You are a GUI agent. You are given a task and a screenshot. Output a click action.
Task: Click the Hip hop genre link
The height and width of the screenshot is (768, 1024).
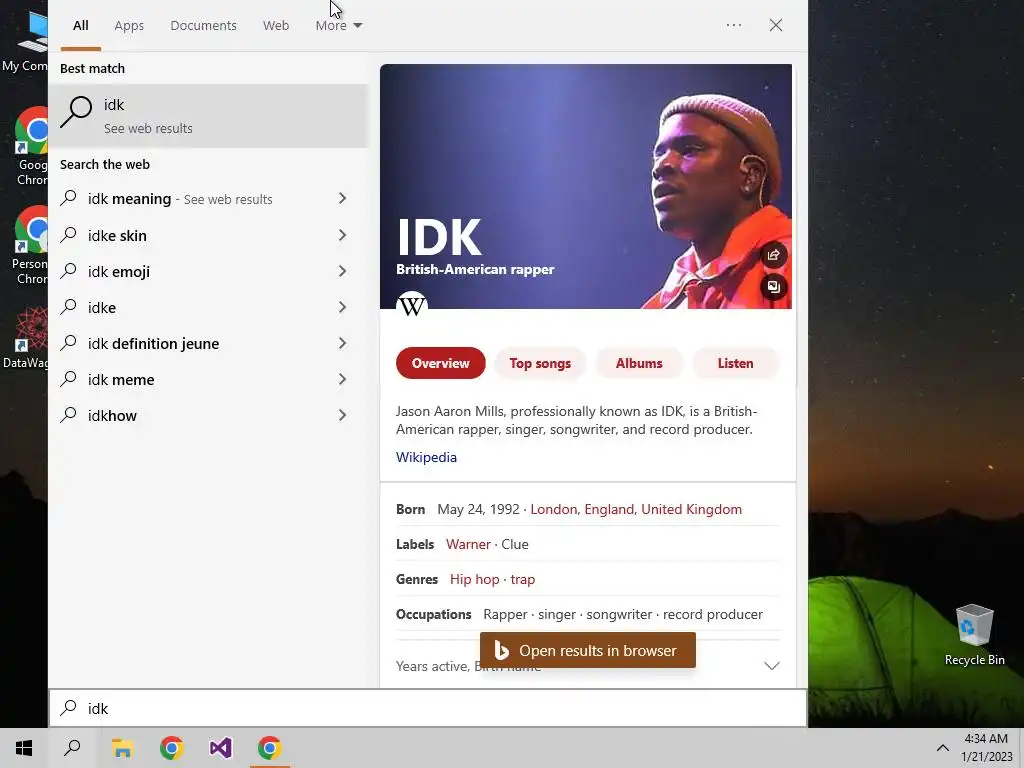coord(475,579)
